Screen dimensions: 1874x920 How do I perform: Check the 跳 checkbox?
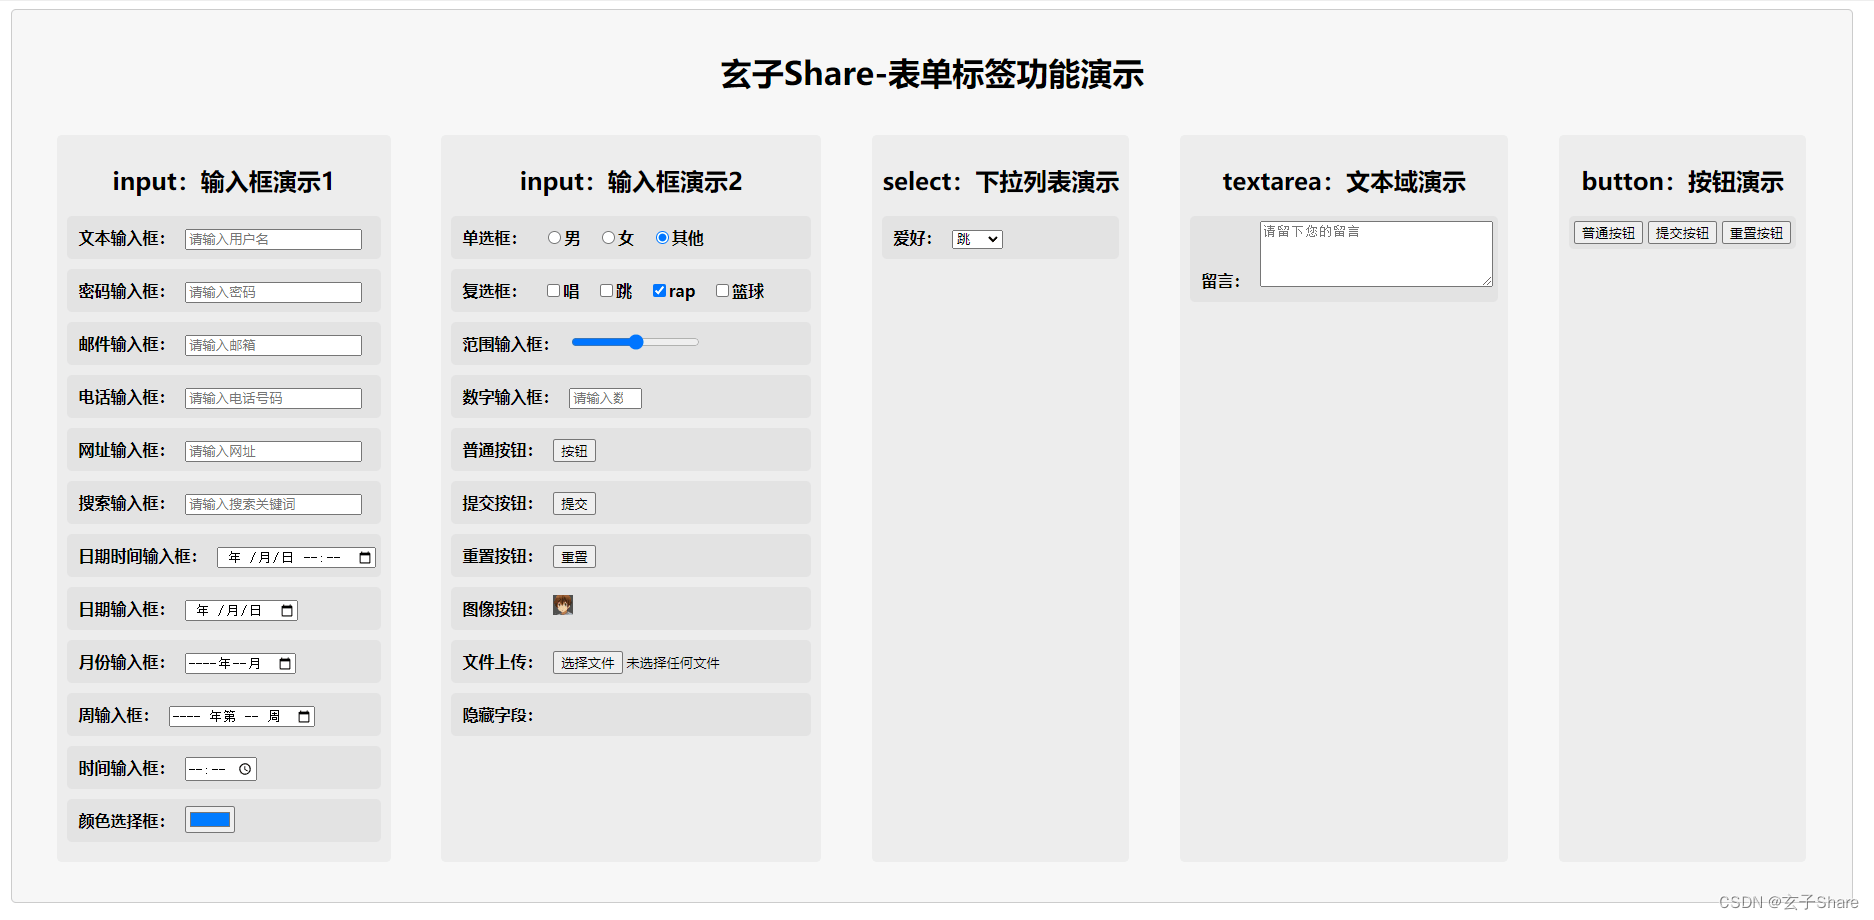(606, 291)
